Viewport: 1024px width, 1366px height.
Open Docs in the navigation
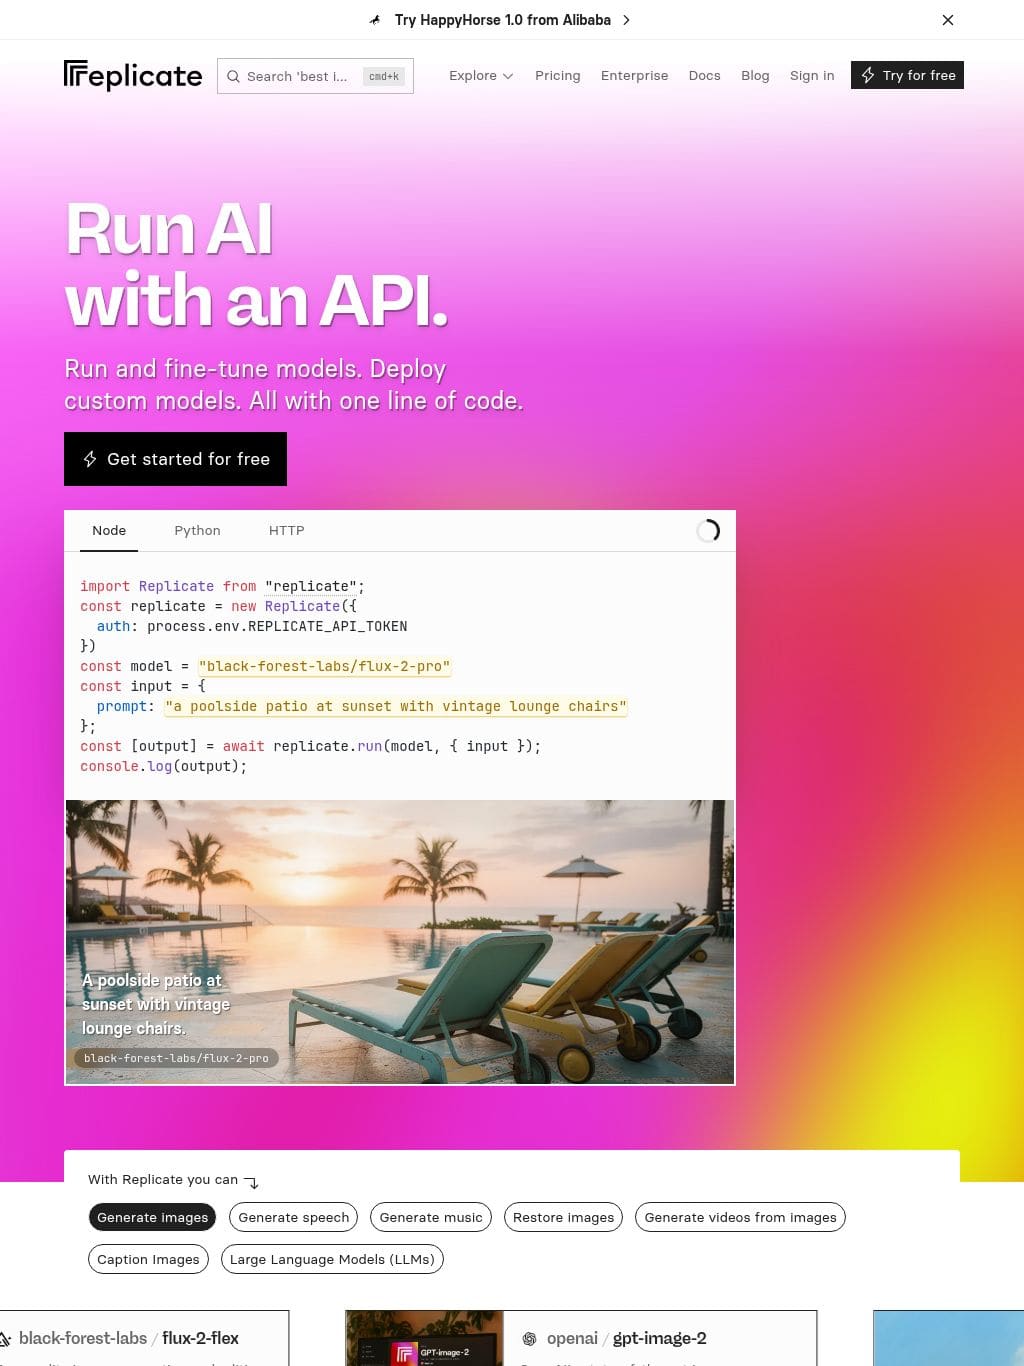pyautogui.click(x=704, y=75)
